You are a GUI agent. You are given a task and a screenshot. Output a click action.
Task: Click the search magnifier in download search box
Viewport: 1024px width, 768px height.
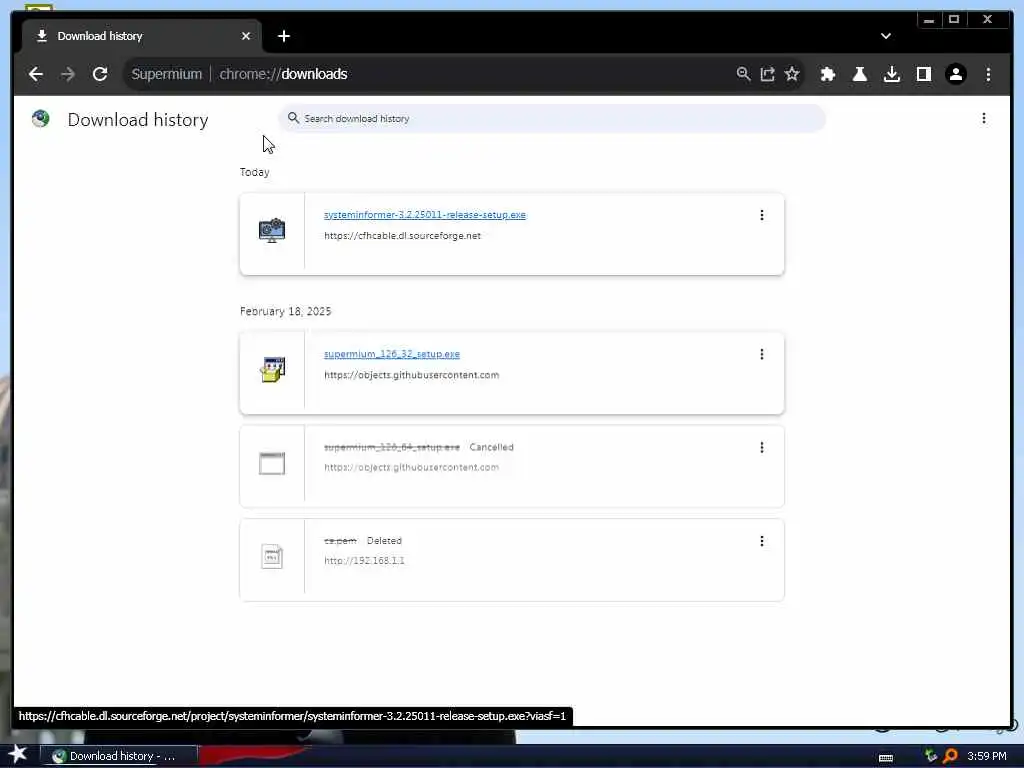point(293,118)
